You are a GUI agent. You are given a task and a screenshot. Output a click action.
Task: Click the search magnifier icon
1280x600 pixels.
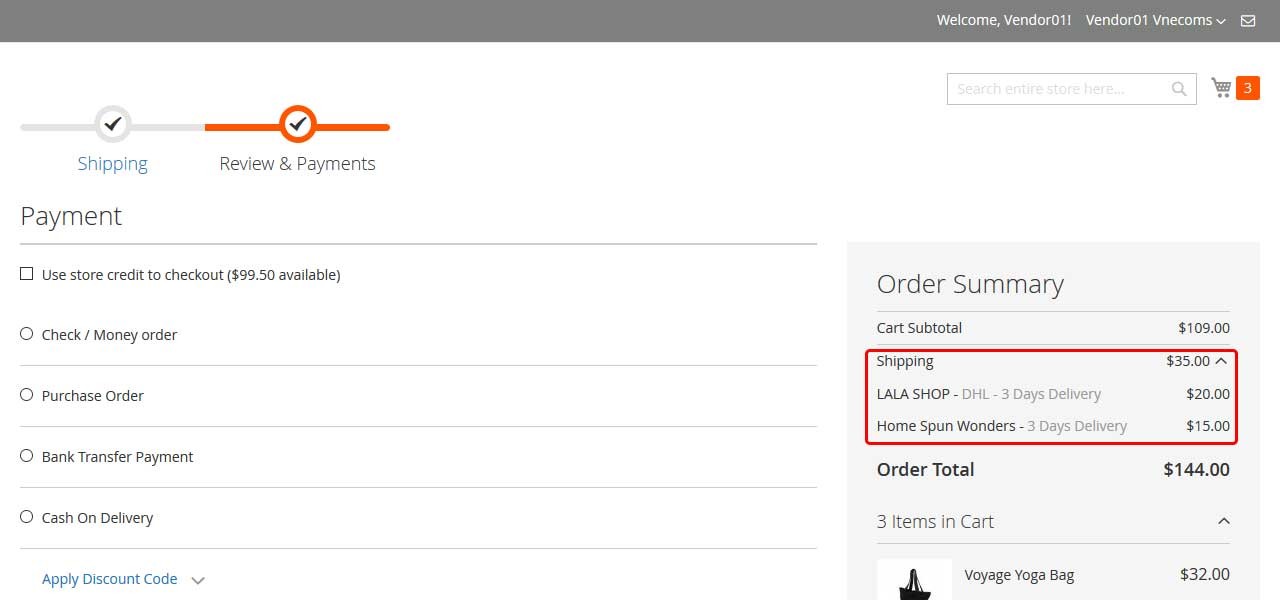(x=1178, y=88)
